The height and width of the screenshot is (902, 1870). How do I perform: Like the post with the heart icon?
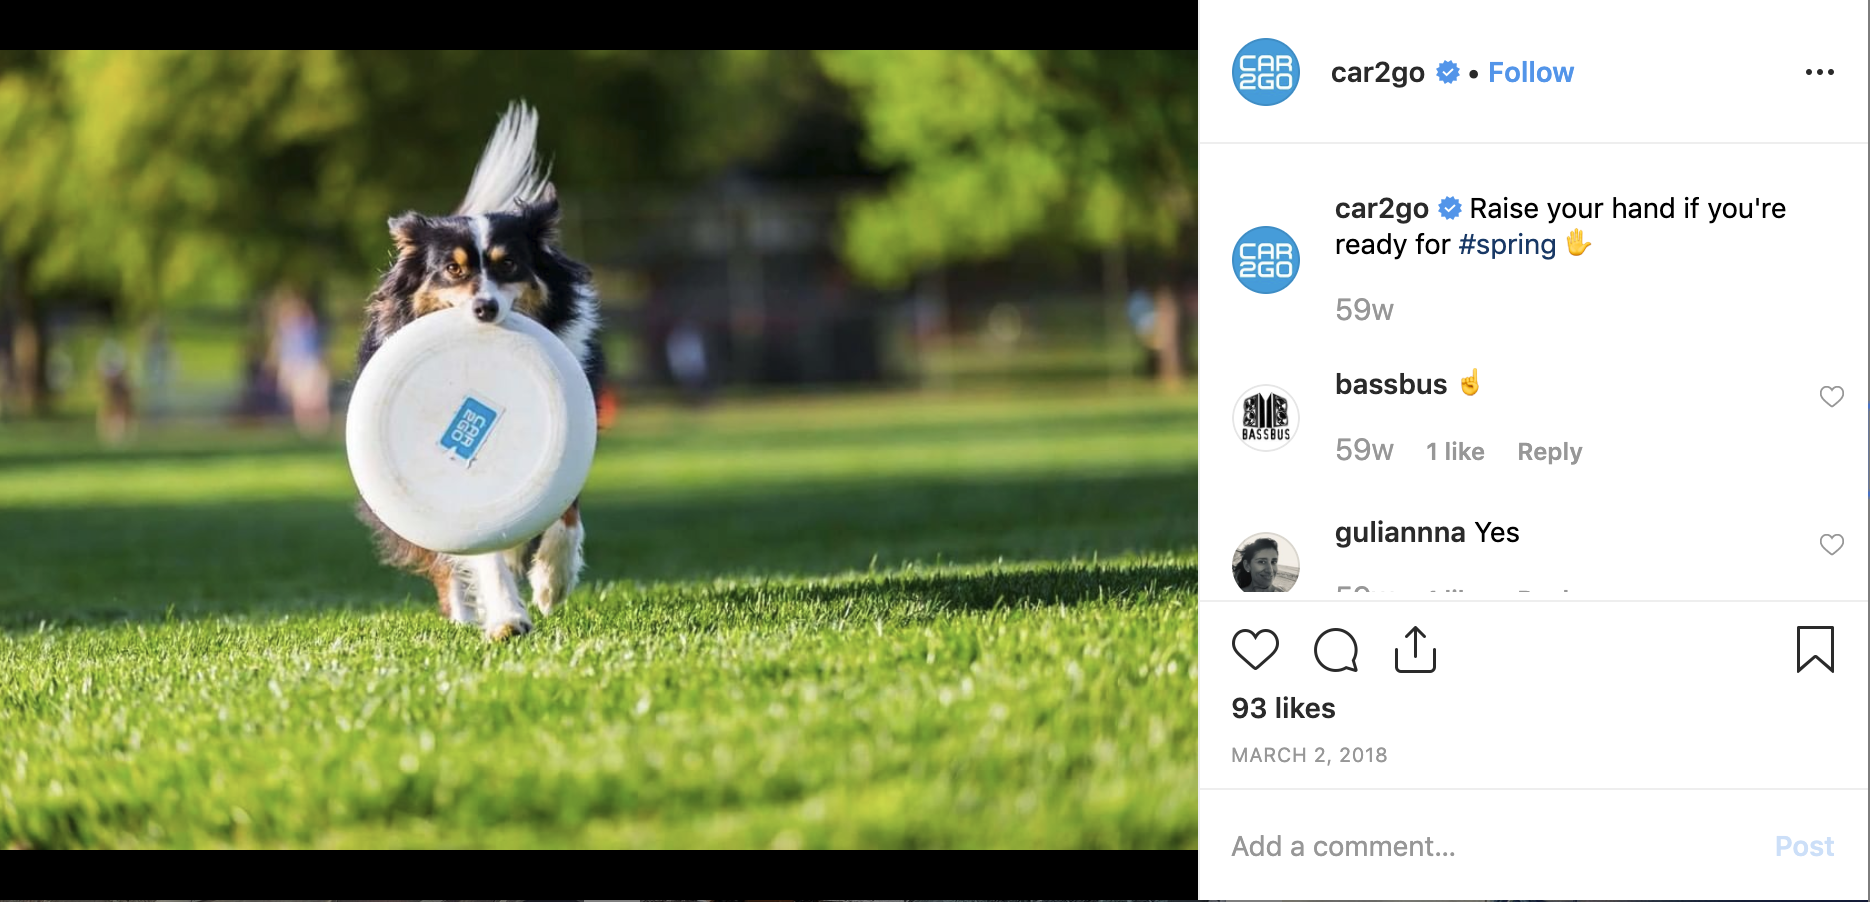point(1255,650)
